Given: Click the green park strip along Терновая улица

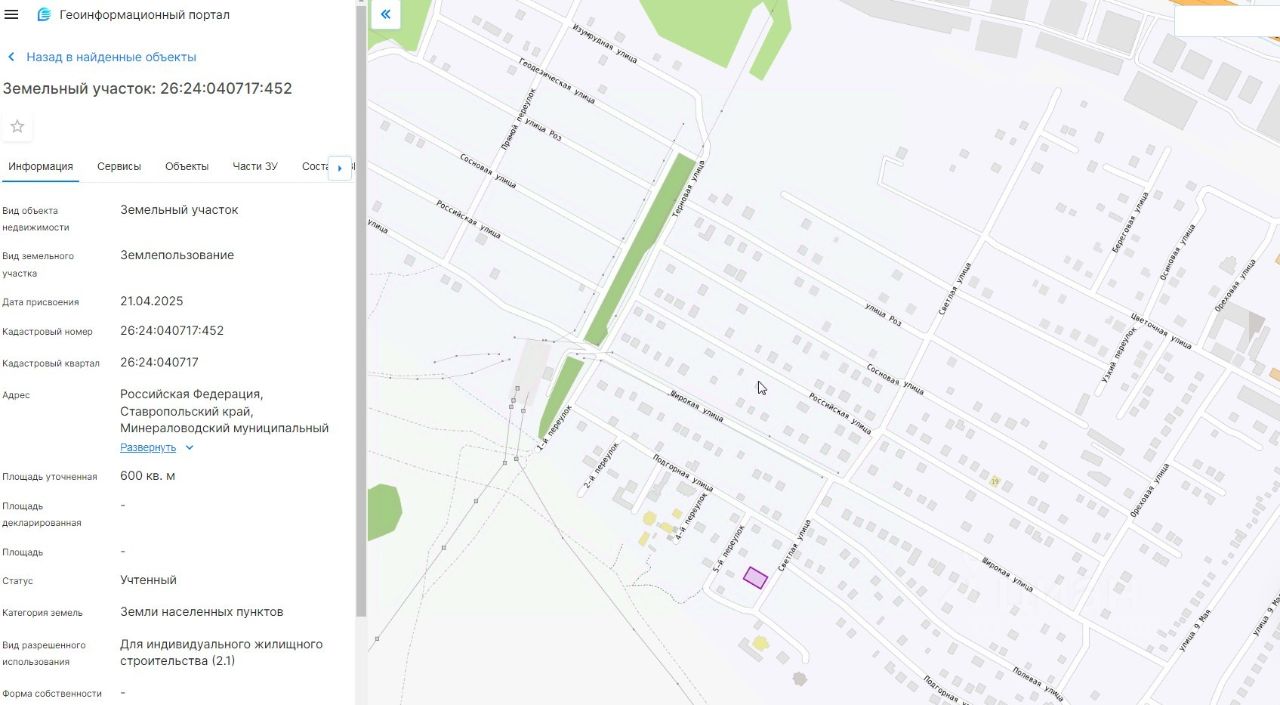Looking at the screenshot, I should click(x=640, y=249).
